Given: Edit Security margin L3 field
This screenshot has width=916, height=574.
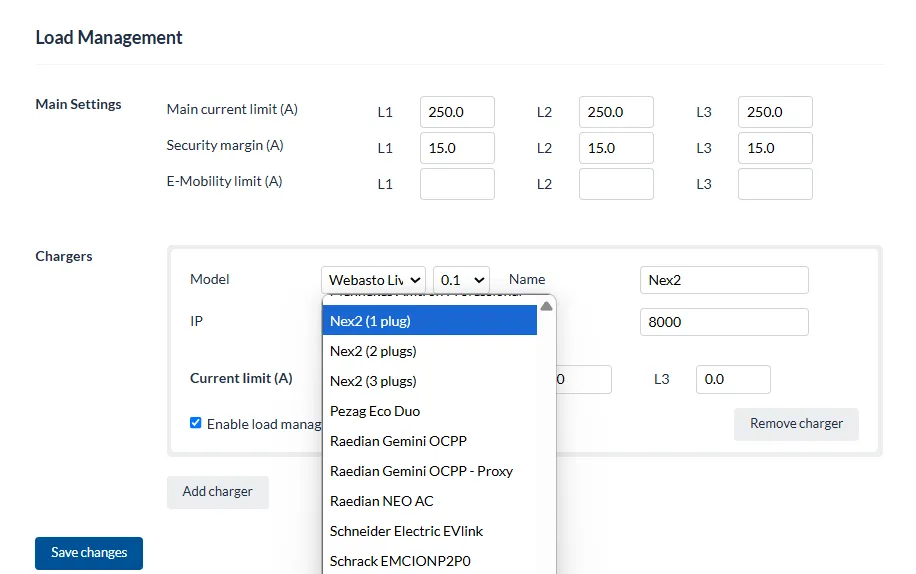Looking at the screenshot, I should point(775,148).
